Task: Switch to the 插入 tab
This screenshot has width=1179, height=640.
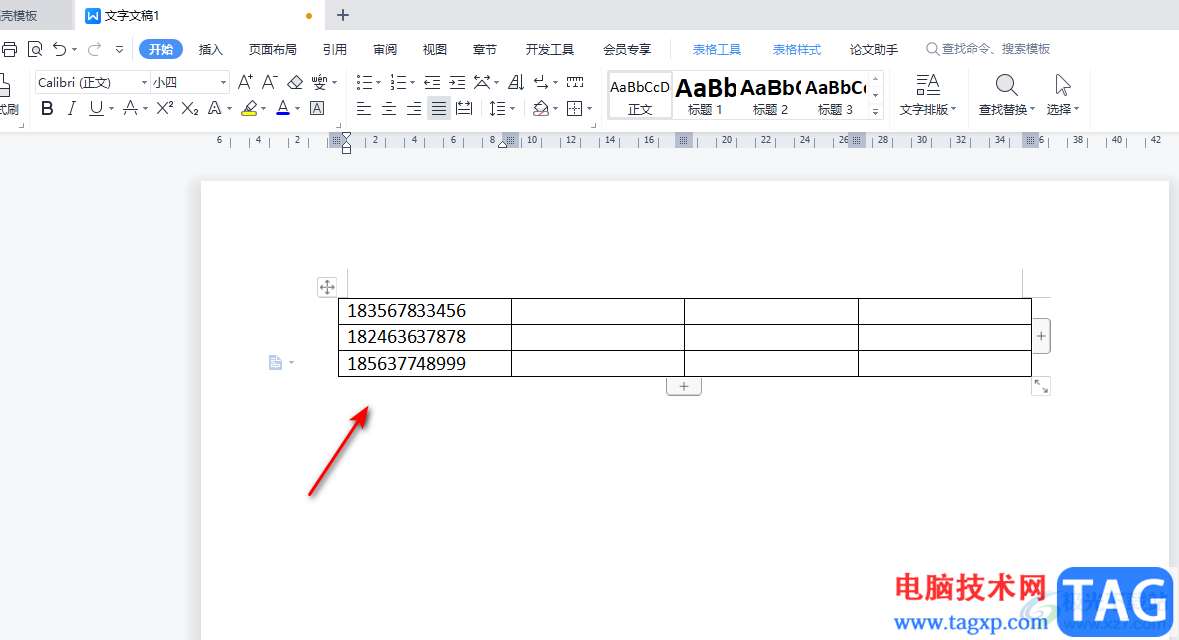Action: coord(211,50)
